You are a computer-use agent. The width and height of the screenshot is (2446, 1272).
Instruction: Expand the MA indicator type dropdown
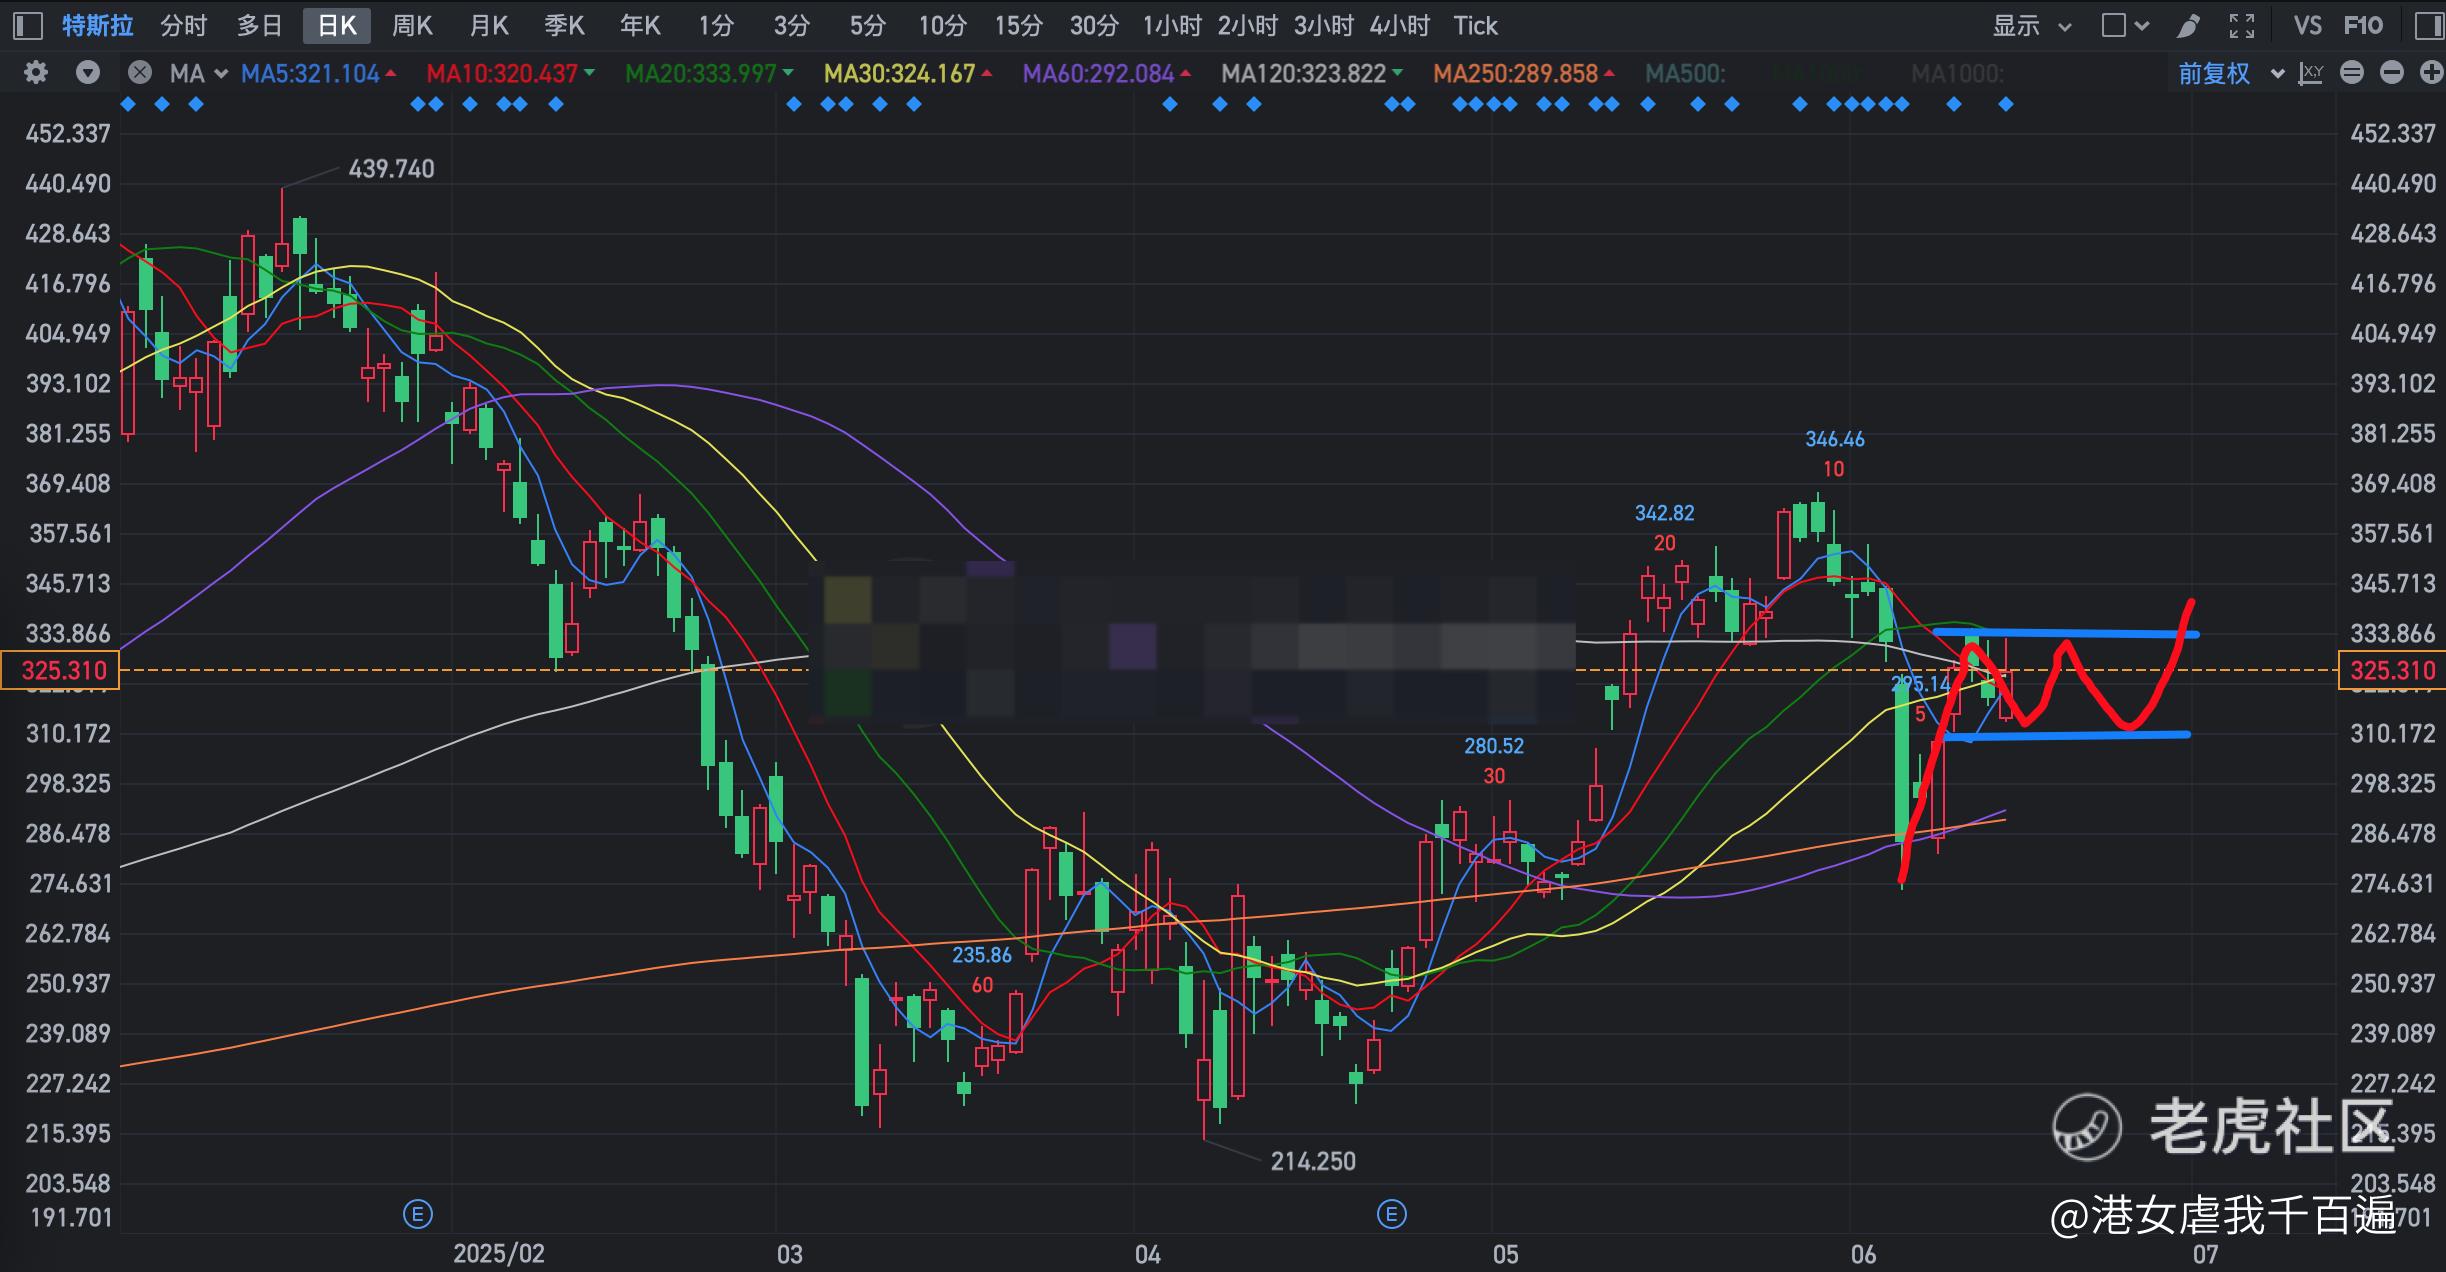pos(198,73)
